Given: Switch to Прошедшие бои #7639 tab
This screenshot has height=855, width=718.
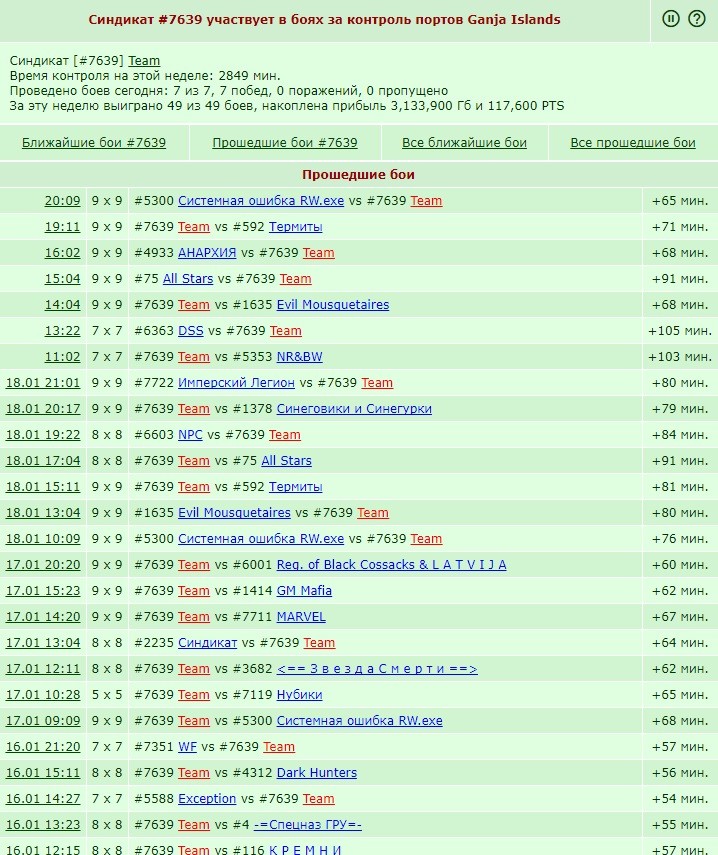Looking at the screenshot, I should coord(285,143).
